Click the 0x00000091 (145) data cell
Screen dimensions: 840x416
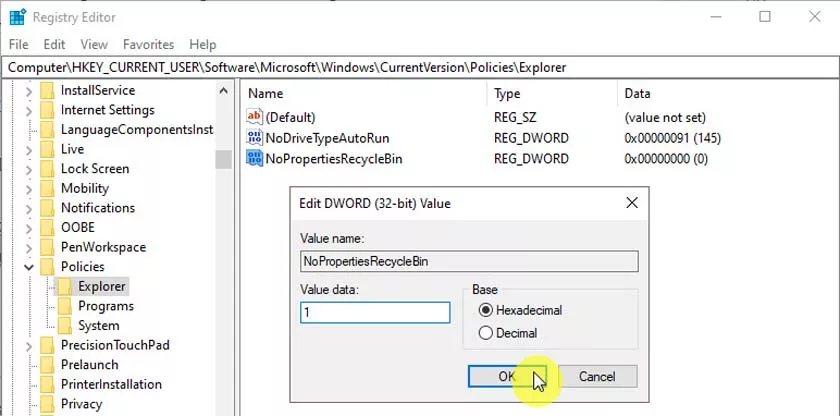pyautogui.click(x=673, y=138)
